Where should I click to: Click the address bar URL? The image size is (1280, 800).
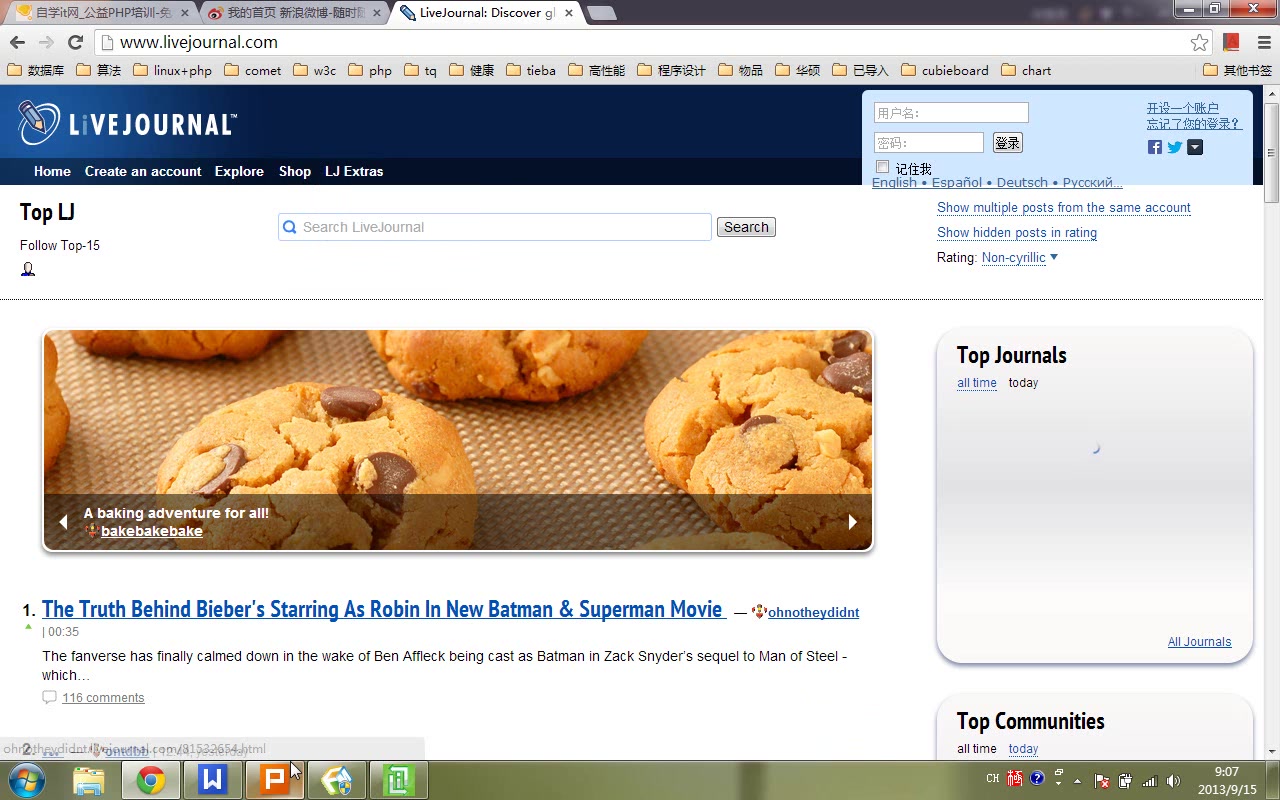coord(199,42)
